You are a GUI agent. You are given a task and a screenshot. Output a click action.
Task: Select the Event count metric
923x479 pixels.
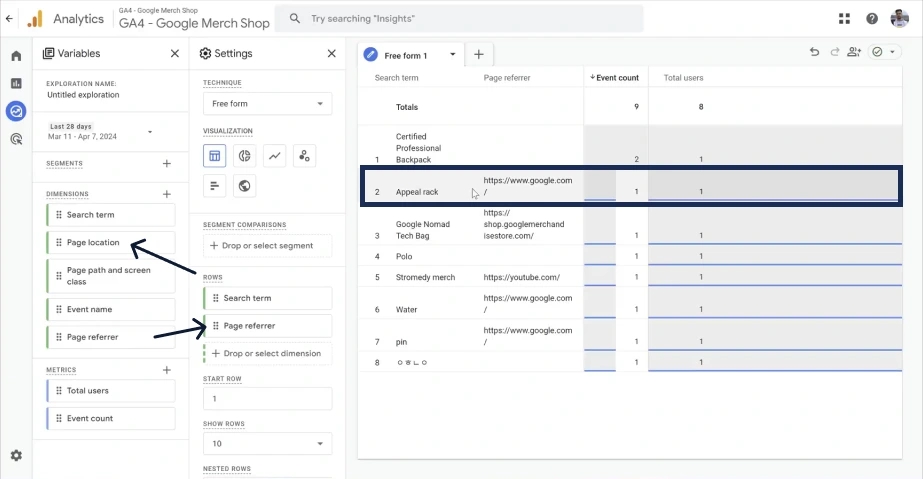point(111,418)
